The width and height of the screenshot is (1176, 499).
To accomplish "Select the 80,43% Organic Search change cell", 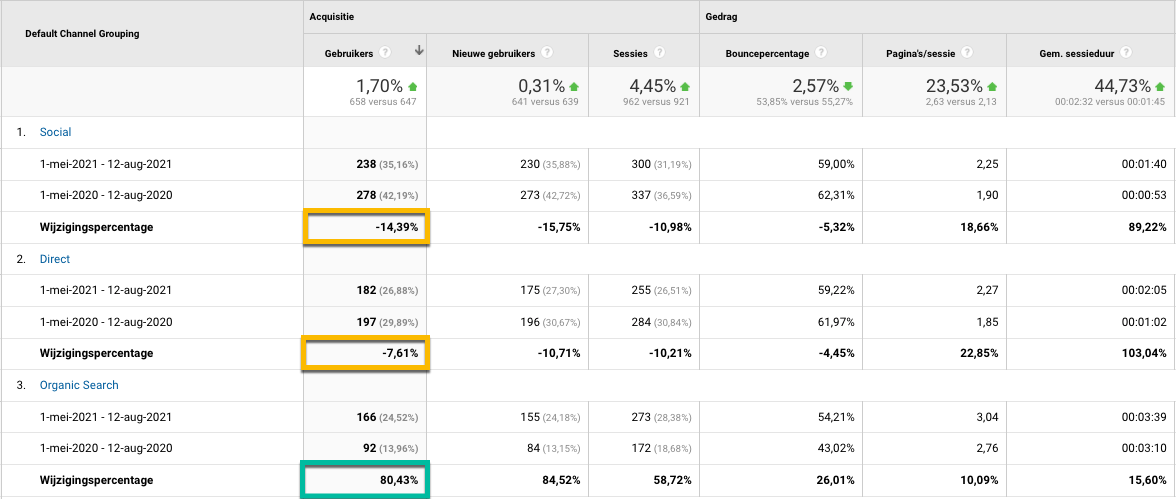I will click(366, 480).
